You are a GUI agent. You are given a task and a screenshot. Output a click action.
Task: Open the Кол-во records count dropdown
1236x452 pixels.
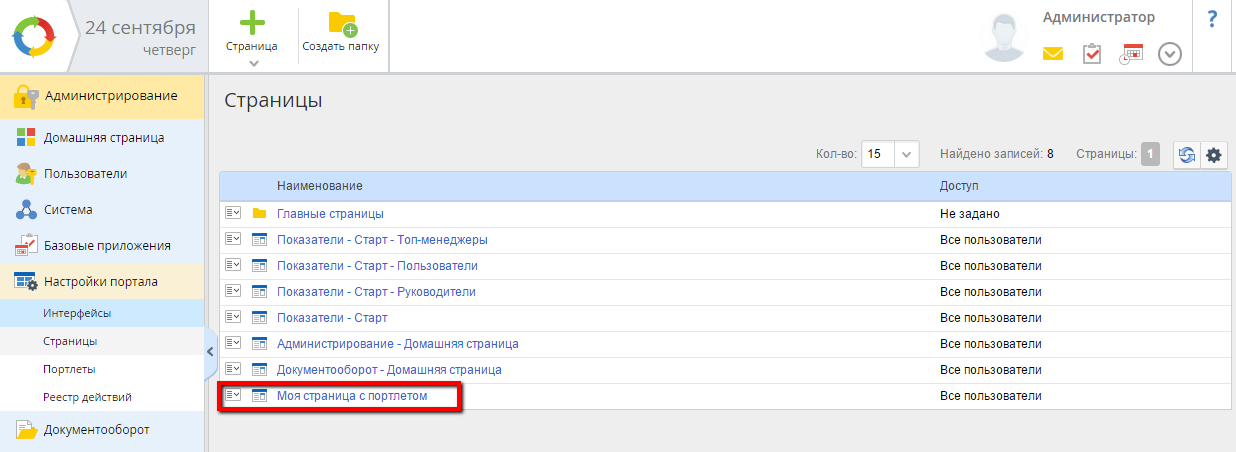click(x=906, y=155)
